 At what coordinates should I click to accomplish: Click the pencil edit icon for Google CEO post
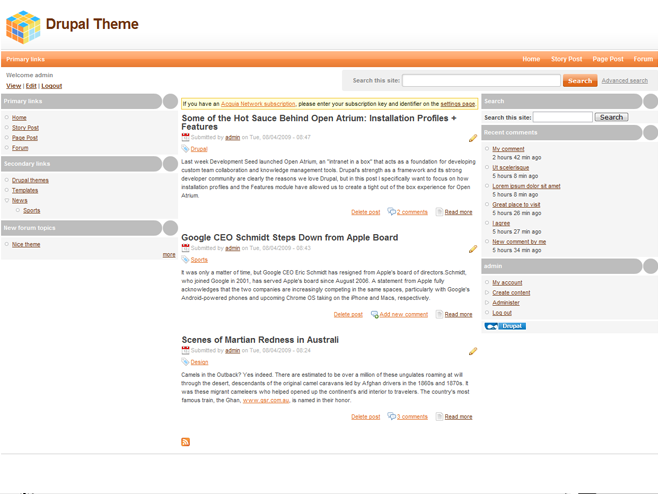pos(473,249)
